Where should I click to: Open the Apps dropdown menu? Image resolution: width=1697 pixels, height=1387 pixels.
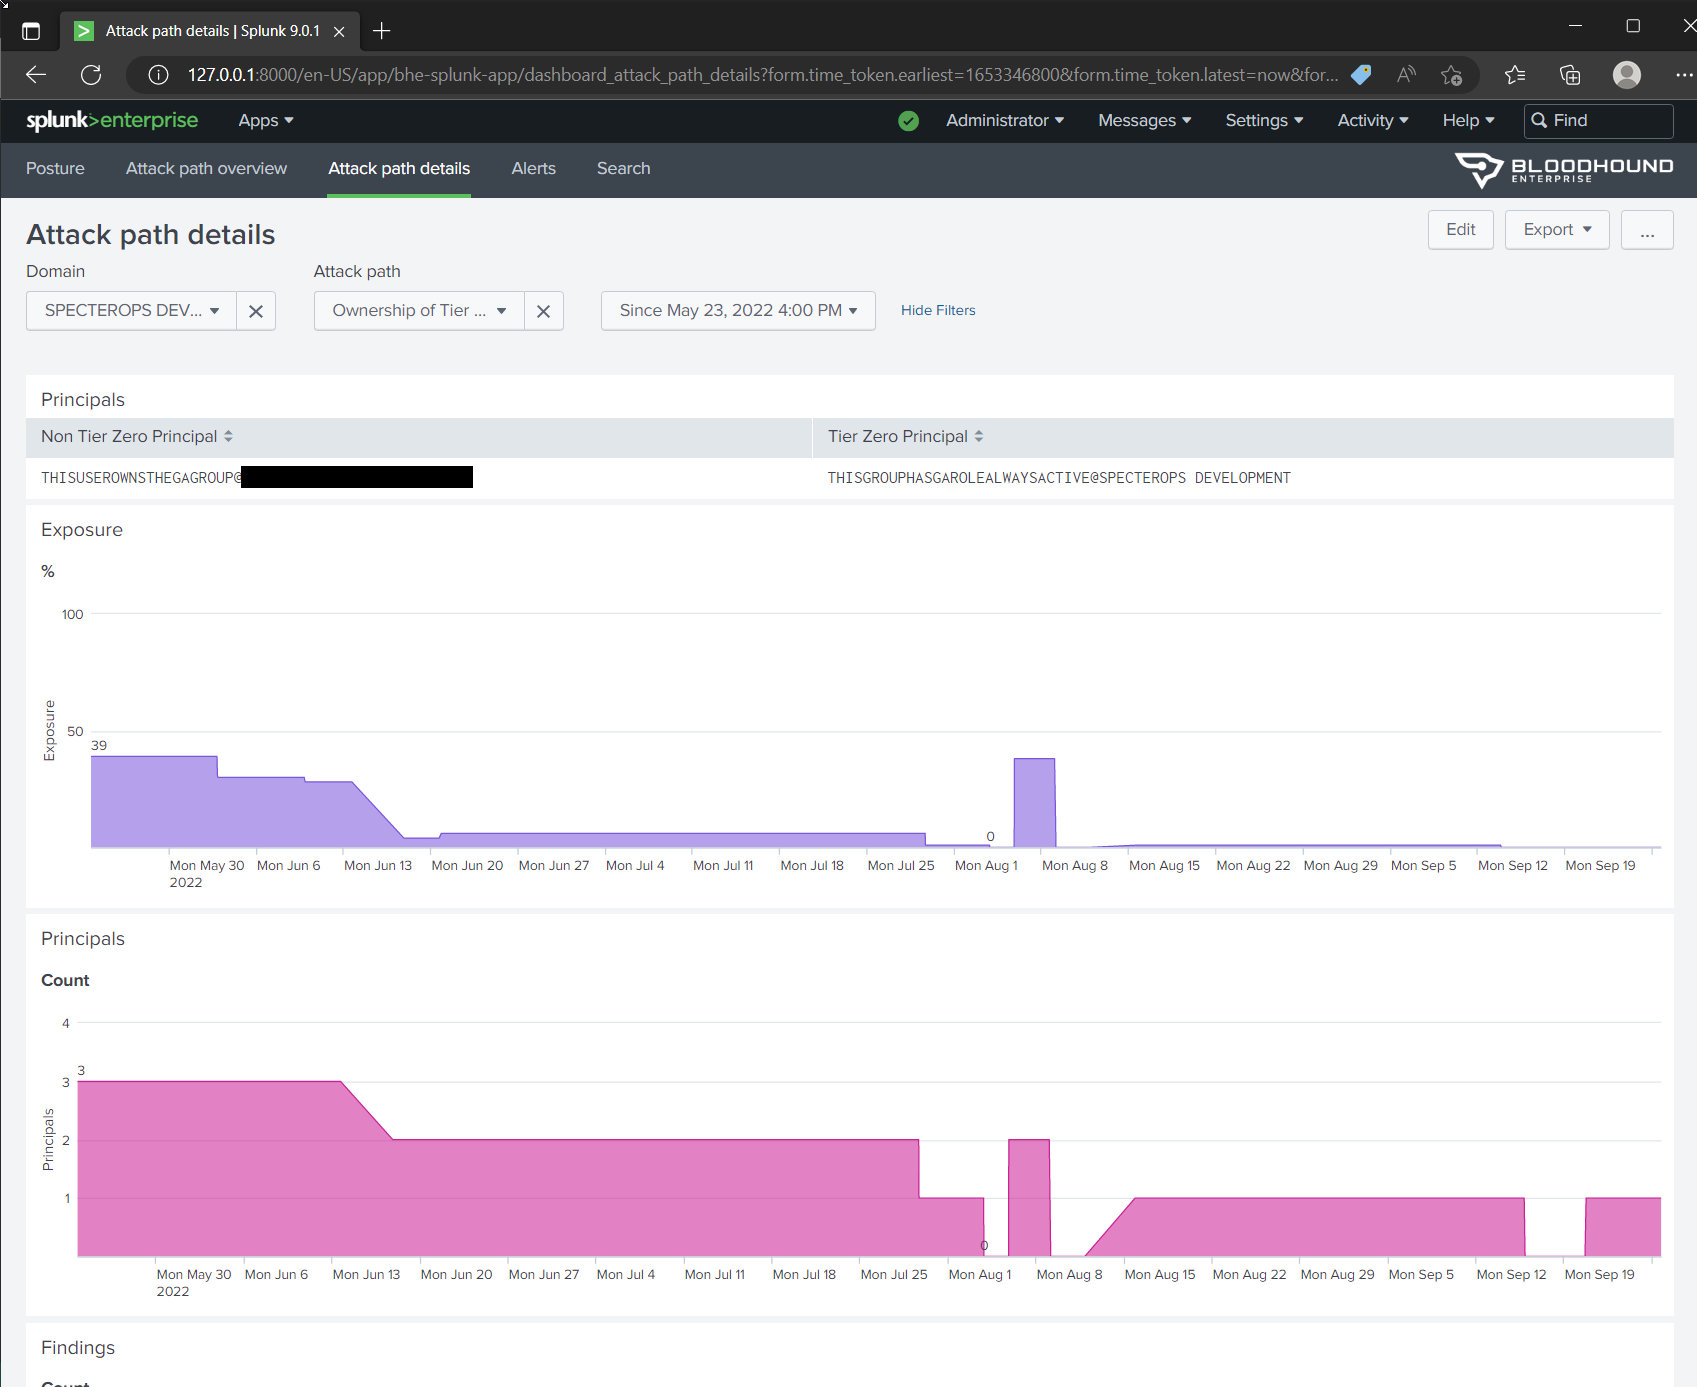coord(266,120)
